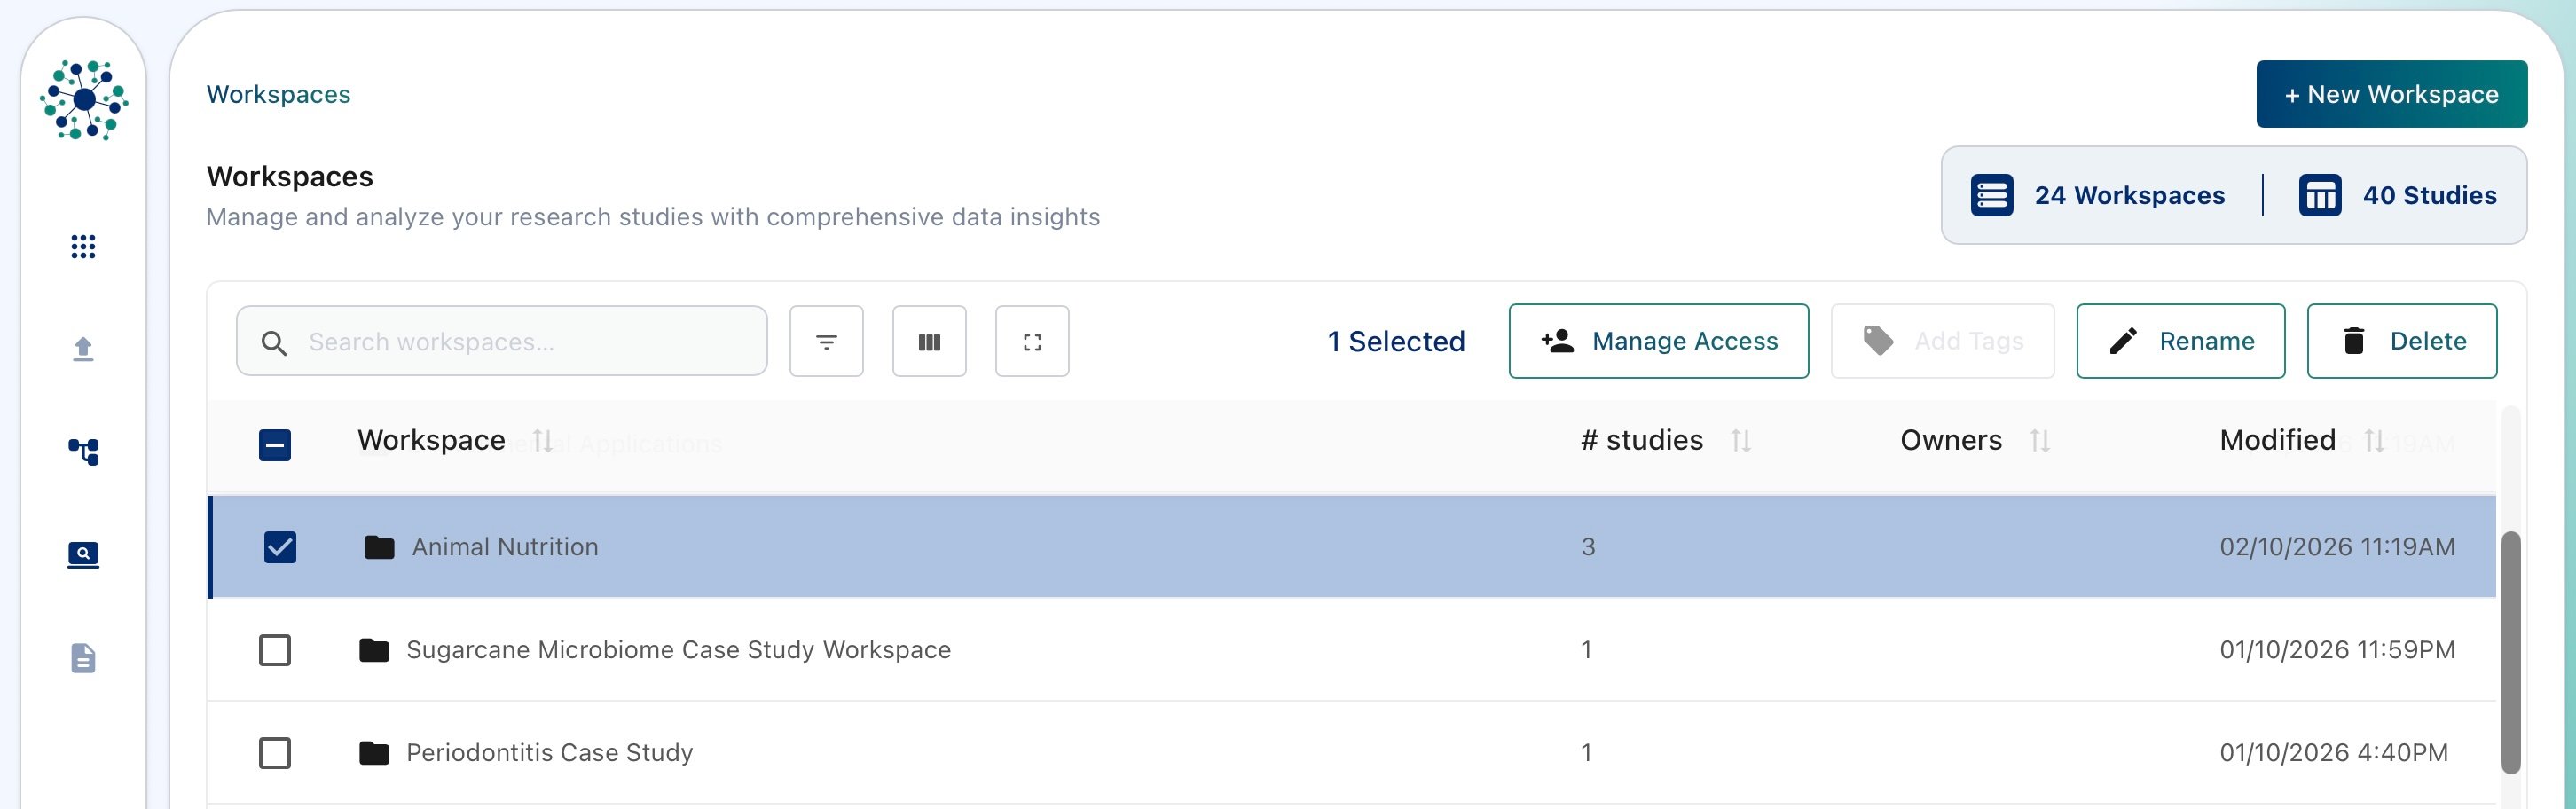The image size is (2576, 809).
Task: Sort by Workspace column arrows
Action: (542, 441)
